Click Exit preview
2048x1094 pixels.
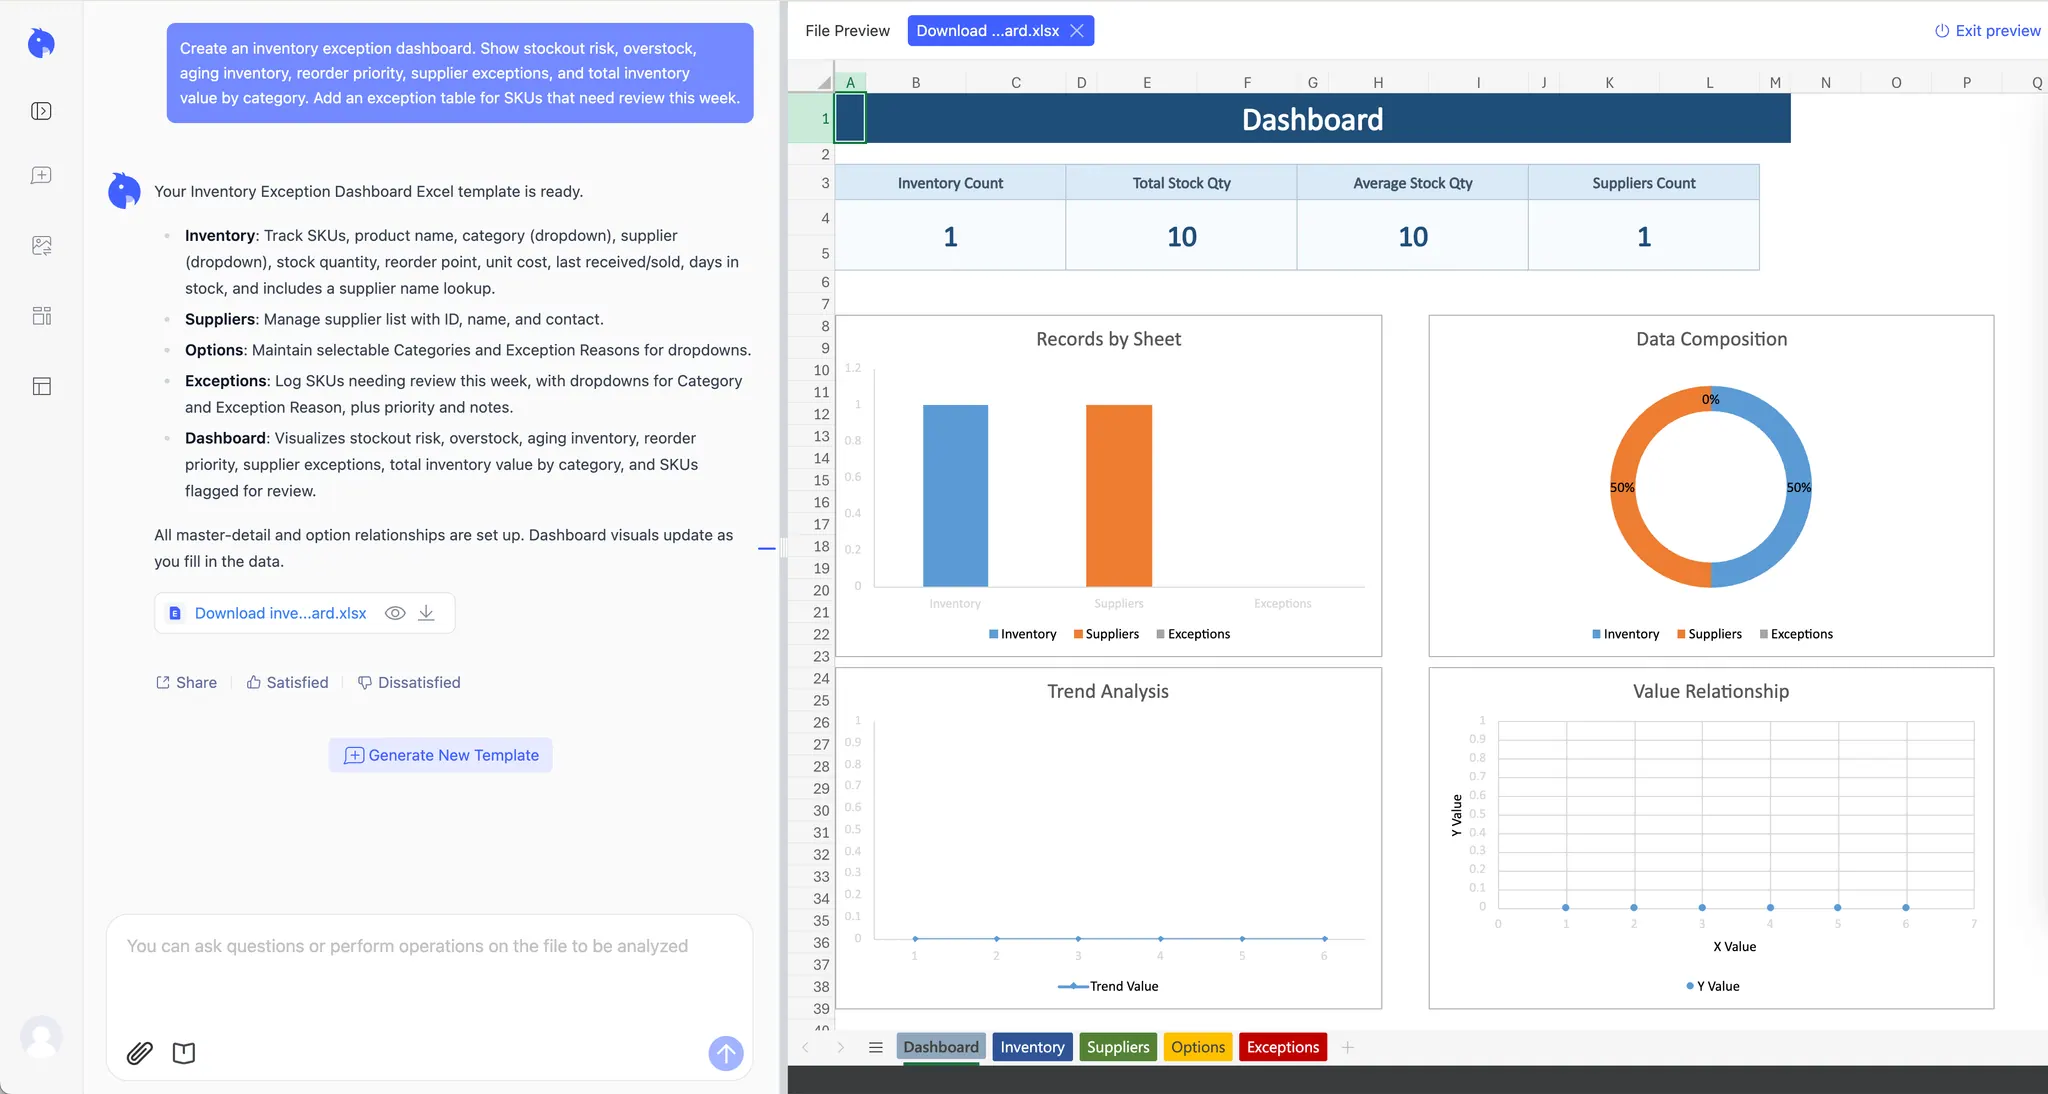1988,31
